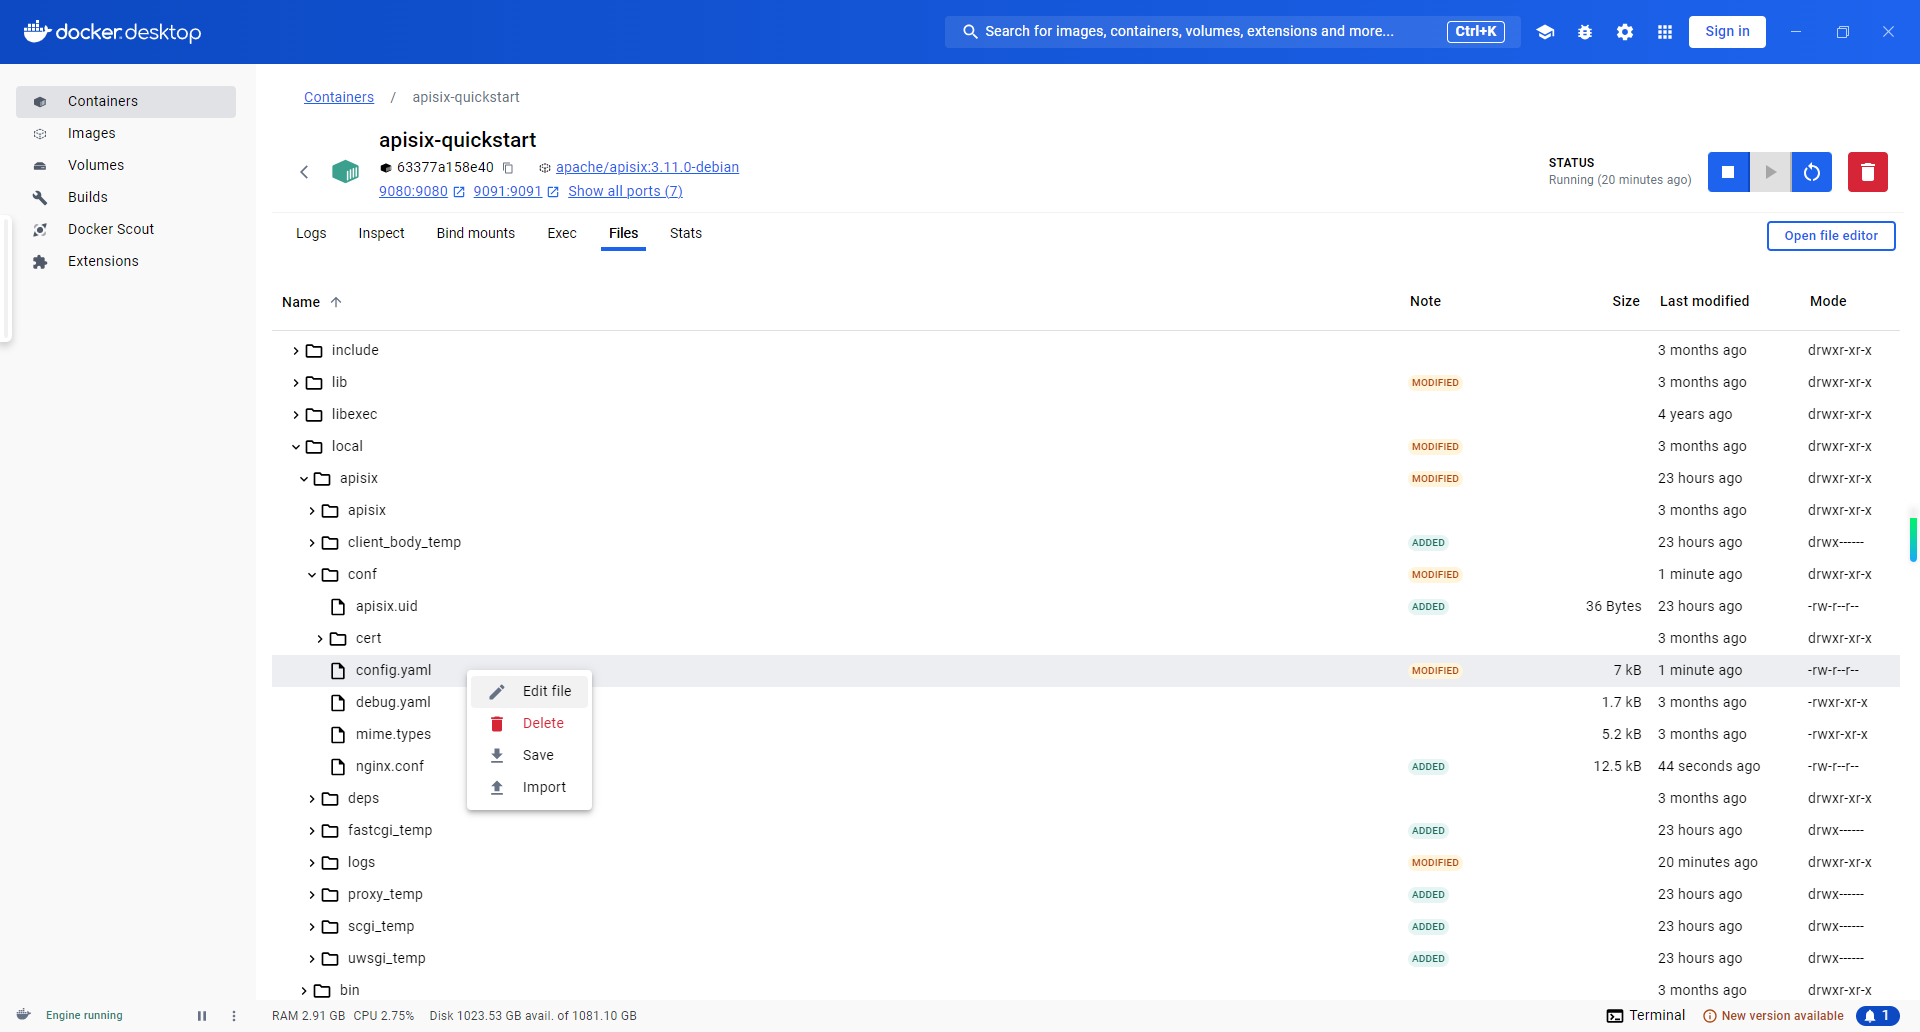
Task: Open engine options three-dot menu
Action: [234, 1016]
